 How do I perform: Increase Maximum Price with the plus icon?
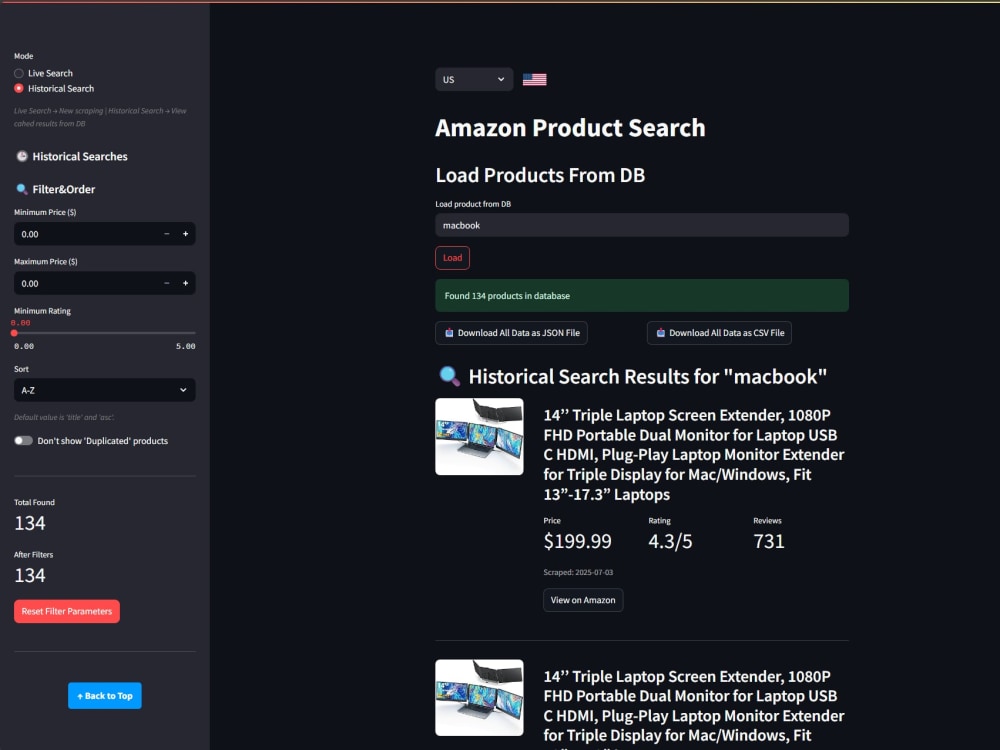pos(186,283)
